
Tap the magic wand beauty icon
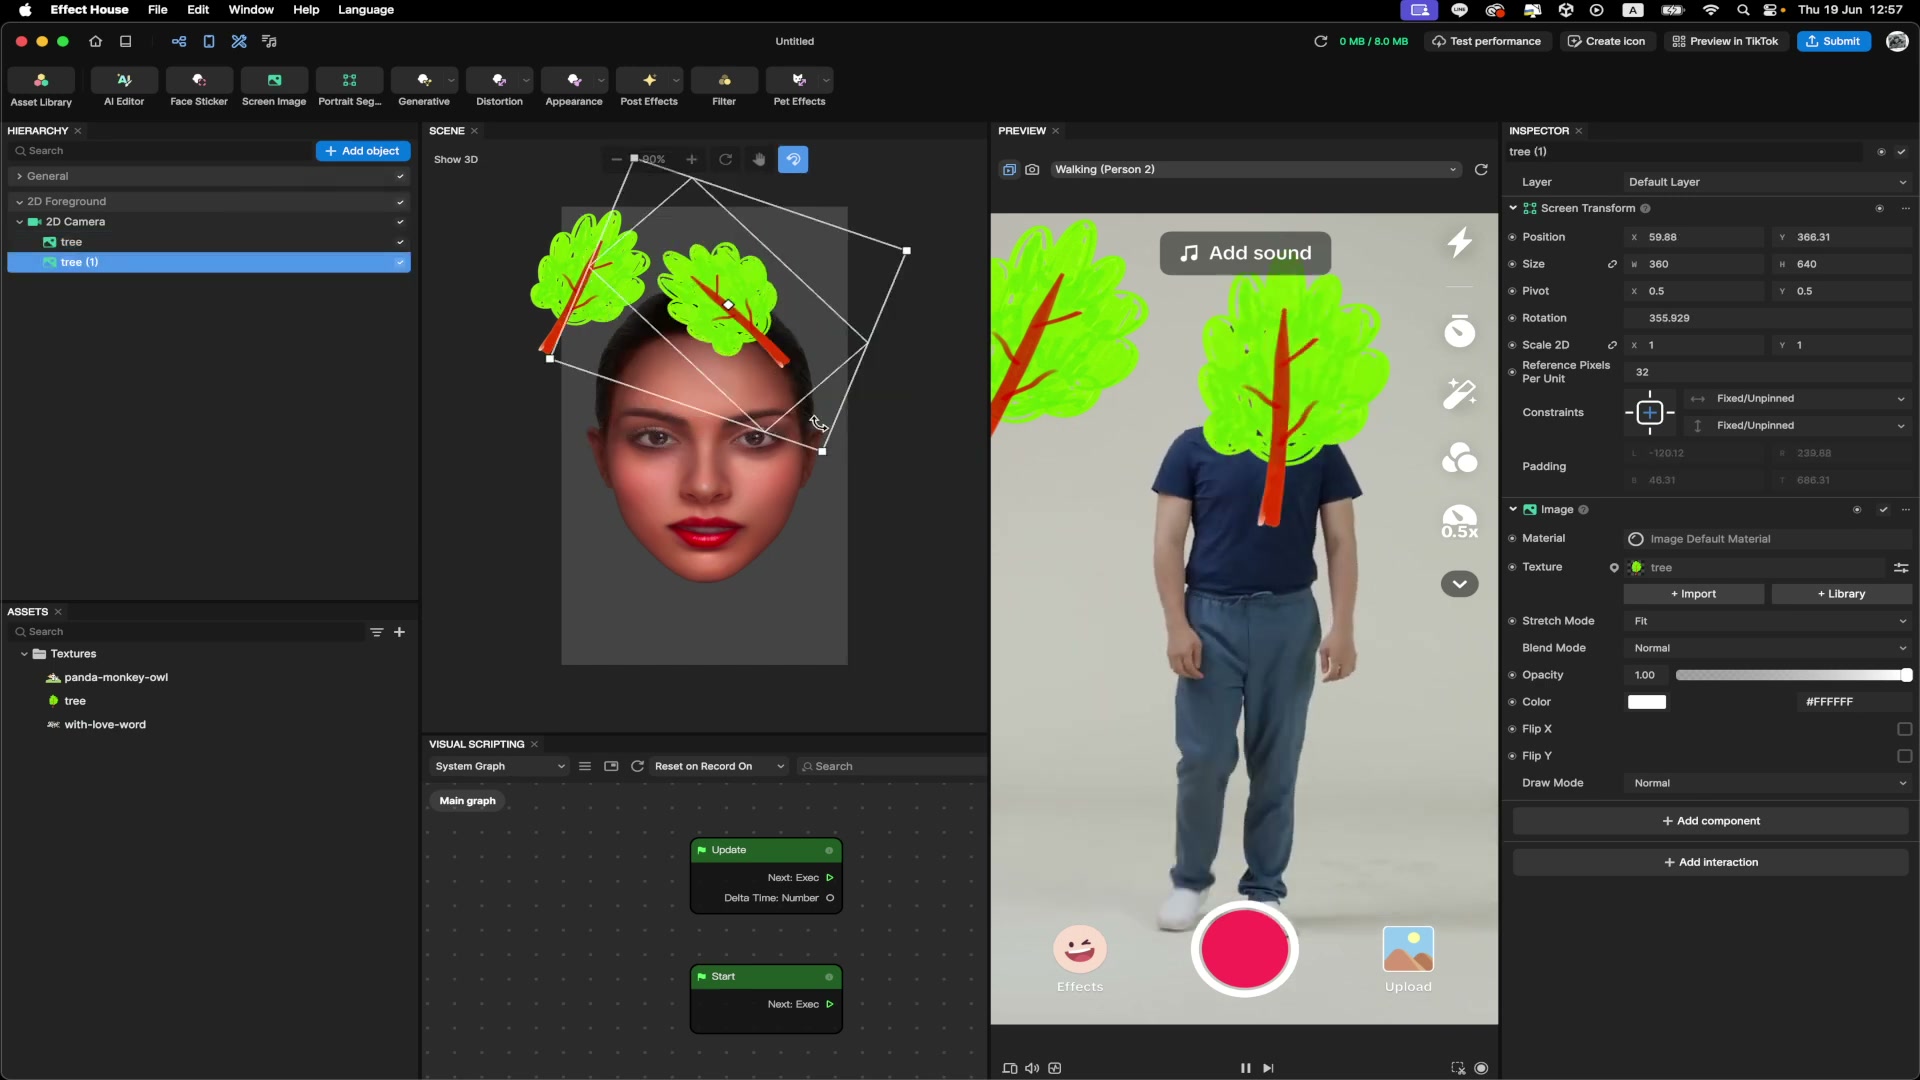coord(1460,394)
